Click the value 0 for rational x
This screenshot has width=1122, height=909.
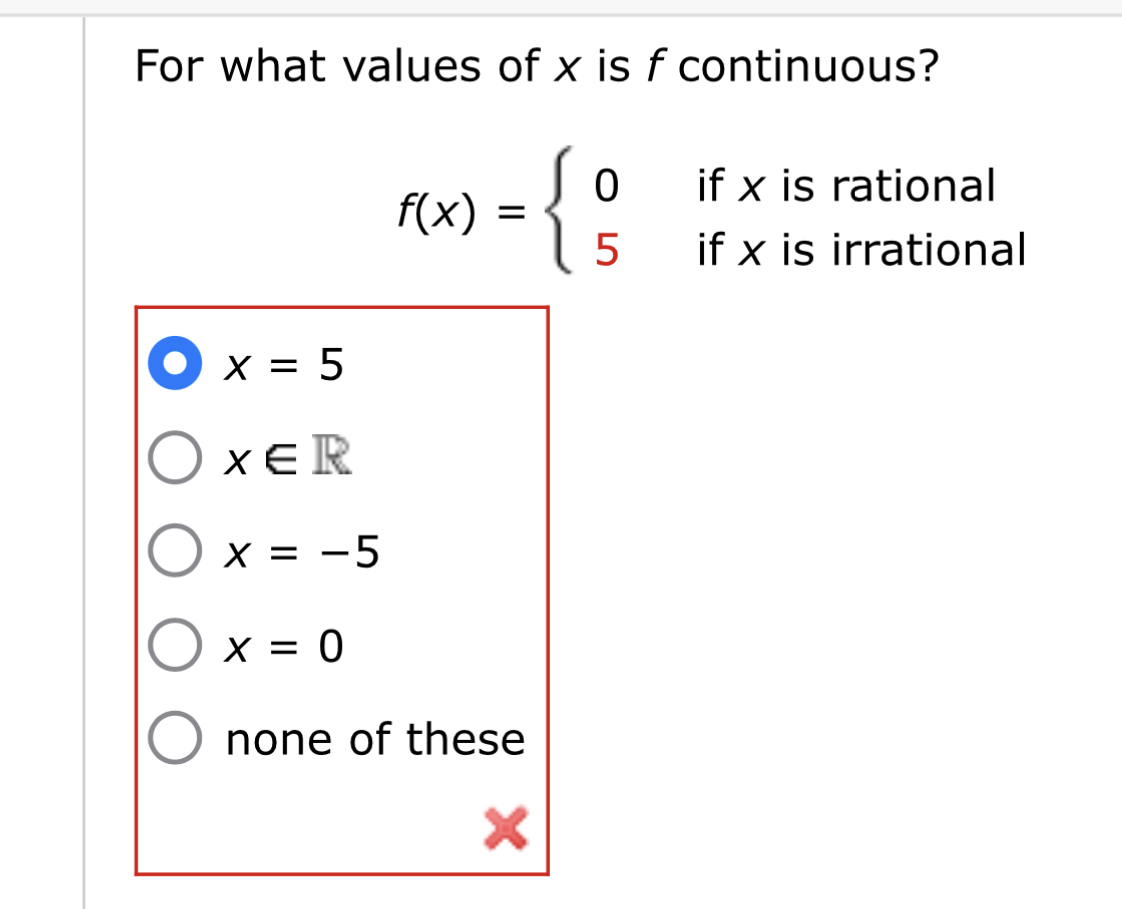608,185
